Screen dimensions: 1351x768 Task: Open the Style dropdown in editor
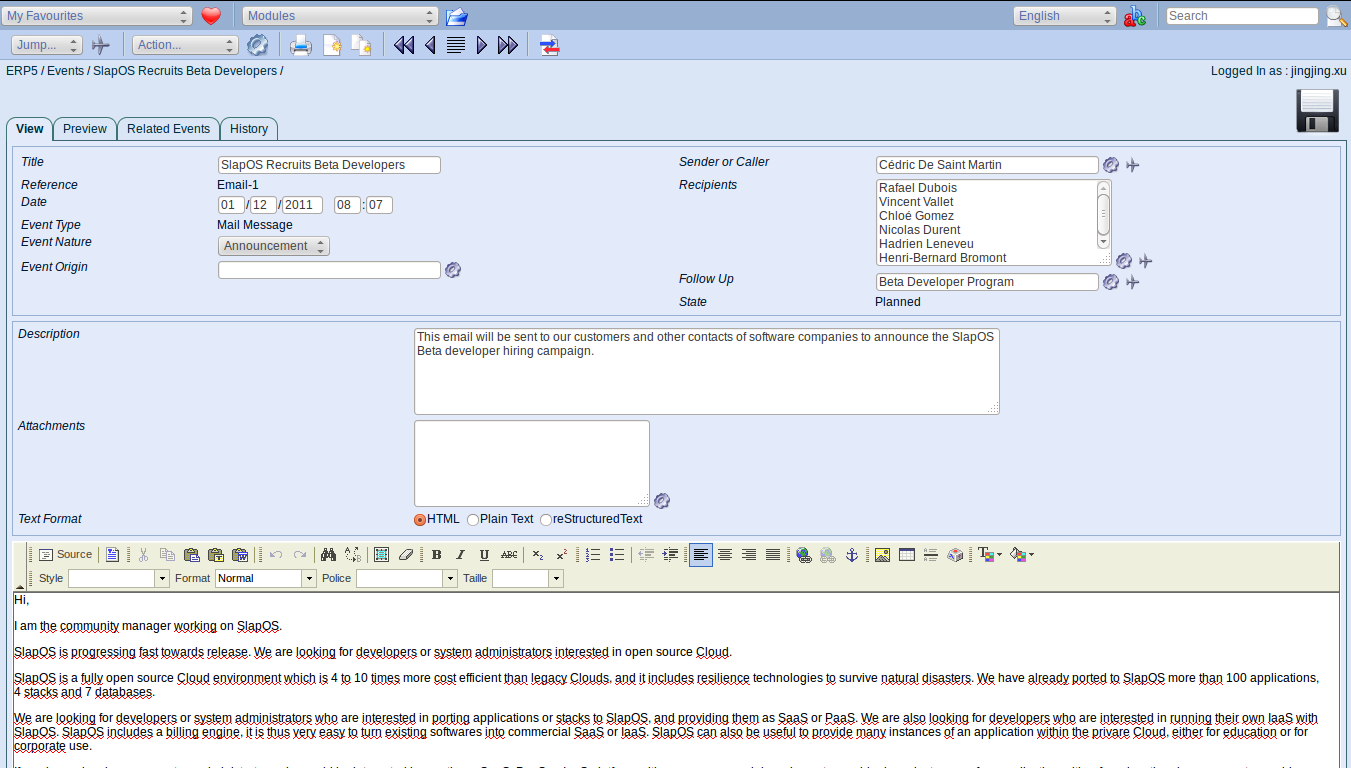119,579
